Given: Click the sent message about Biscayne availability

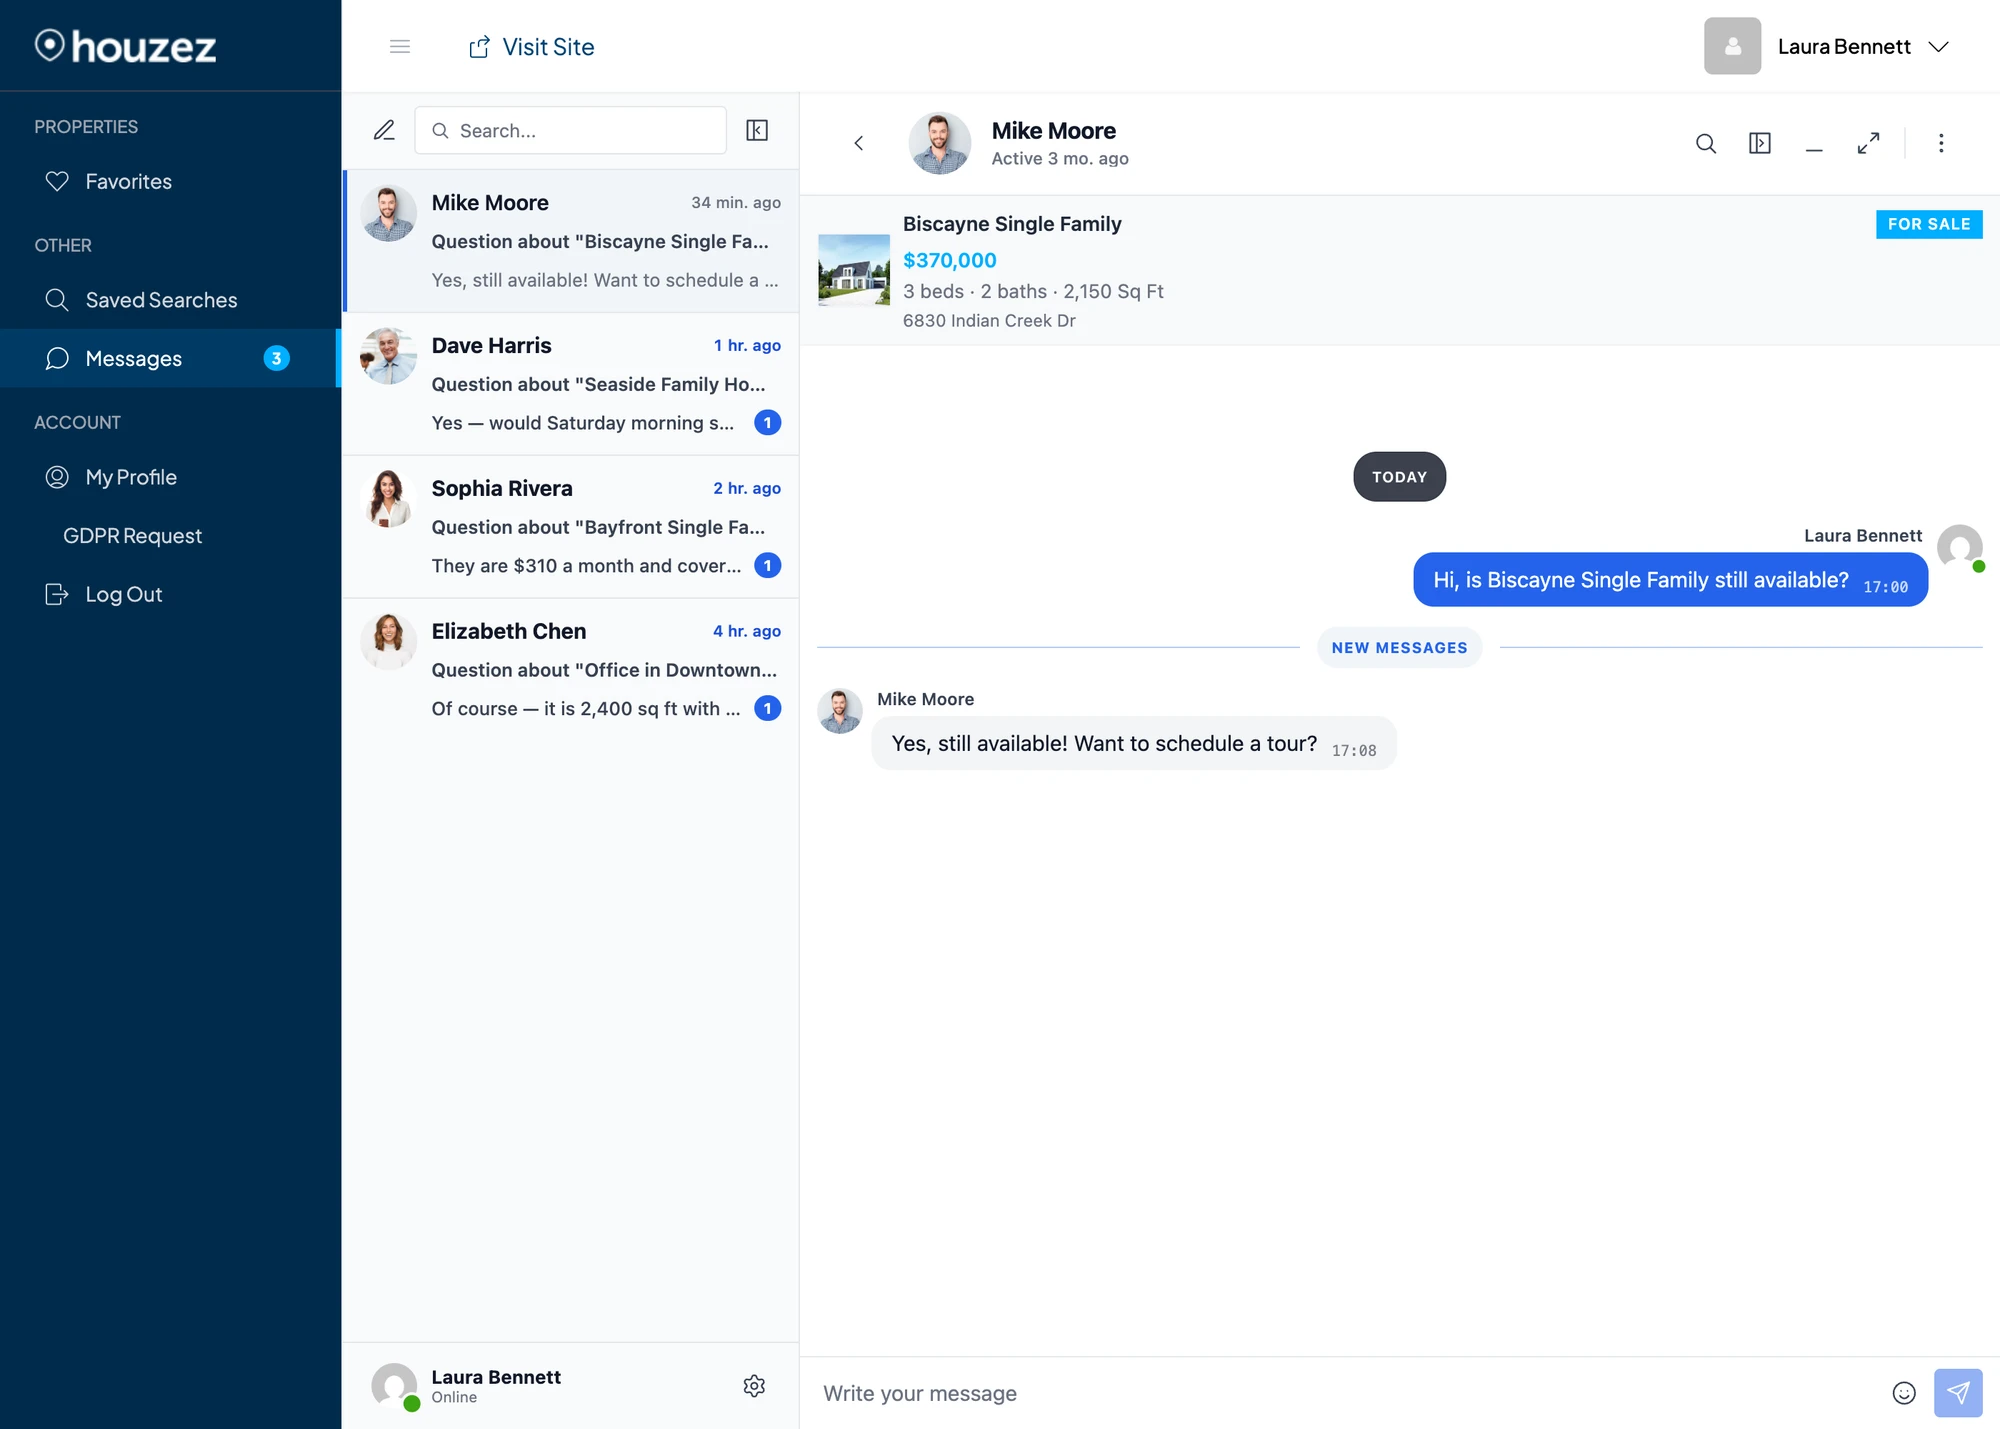Looking at the screenshot, I should click(x=1670, y=580).
